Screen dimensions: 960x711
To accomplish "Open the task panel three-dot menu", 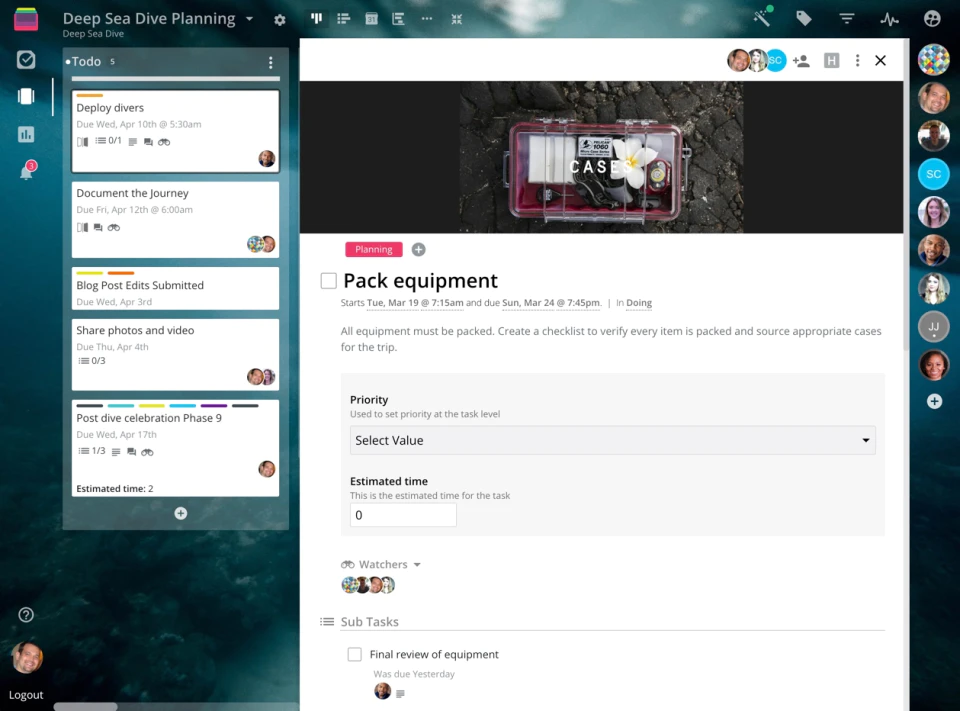I will 857,61.
